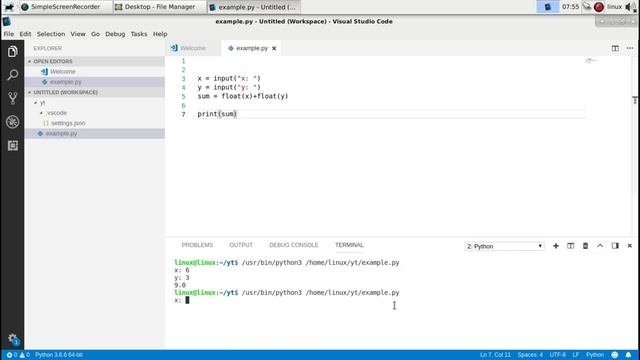Open the Extensions view
Viewport: 640px width, 360px height.
point(12,145)
